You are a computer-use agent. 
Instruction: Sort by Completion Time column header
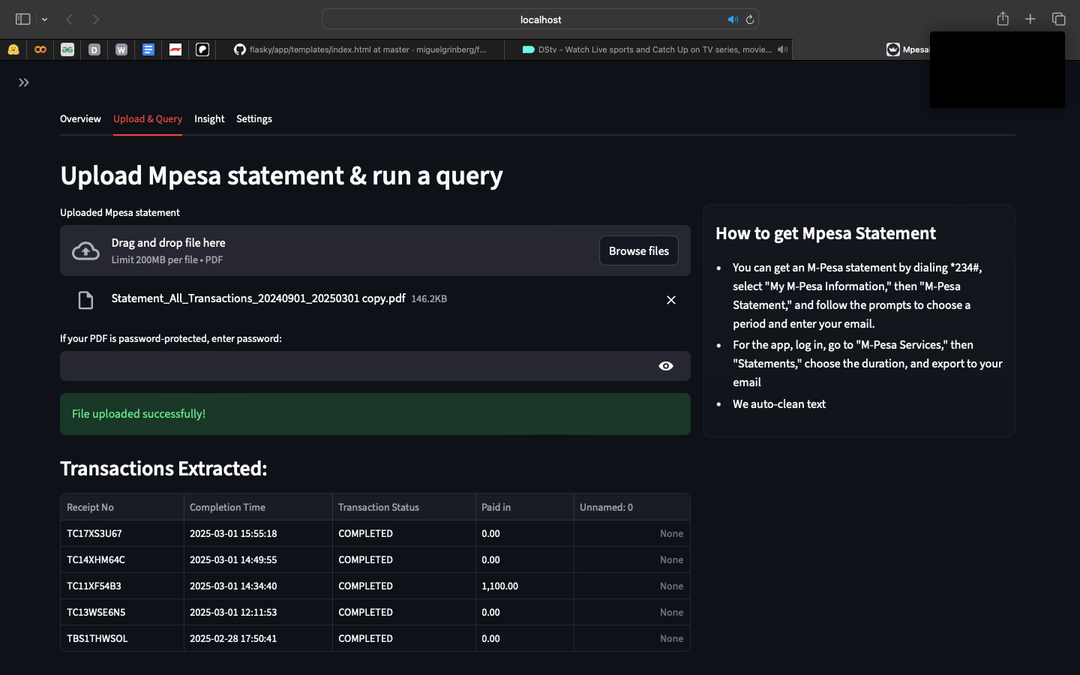pos(228,507)
